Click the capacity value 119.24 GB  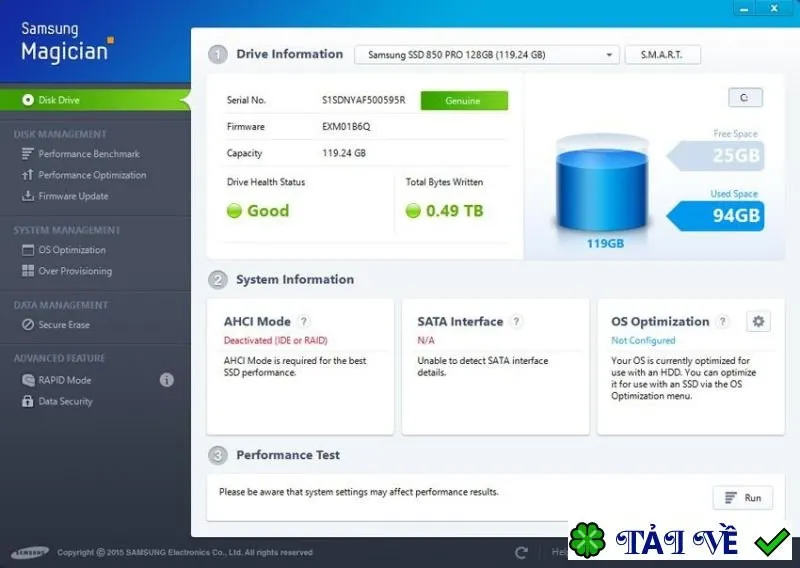344,153
